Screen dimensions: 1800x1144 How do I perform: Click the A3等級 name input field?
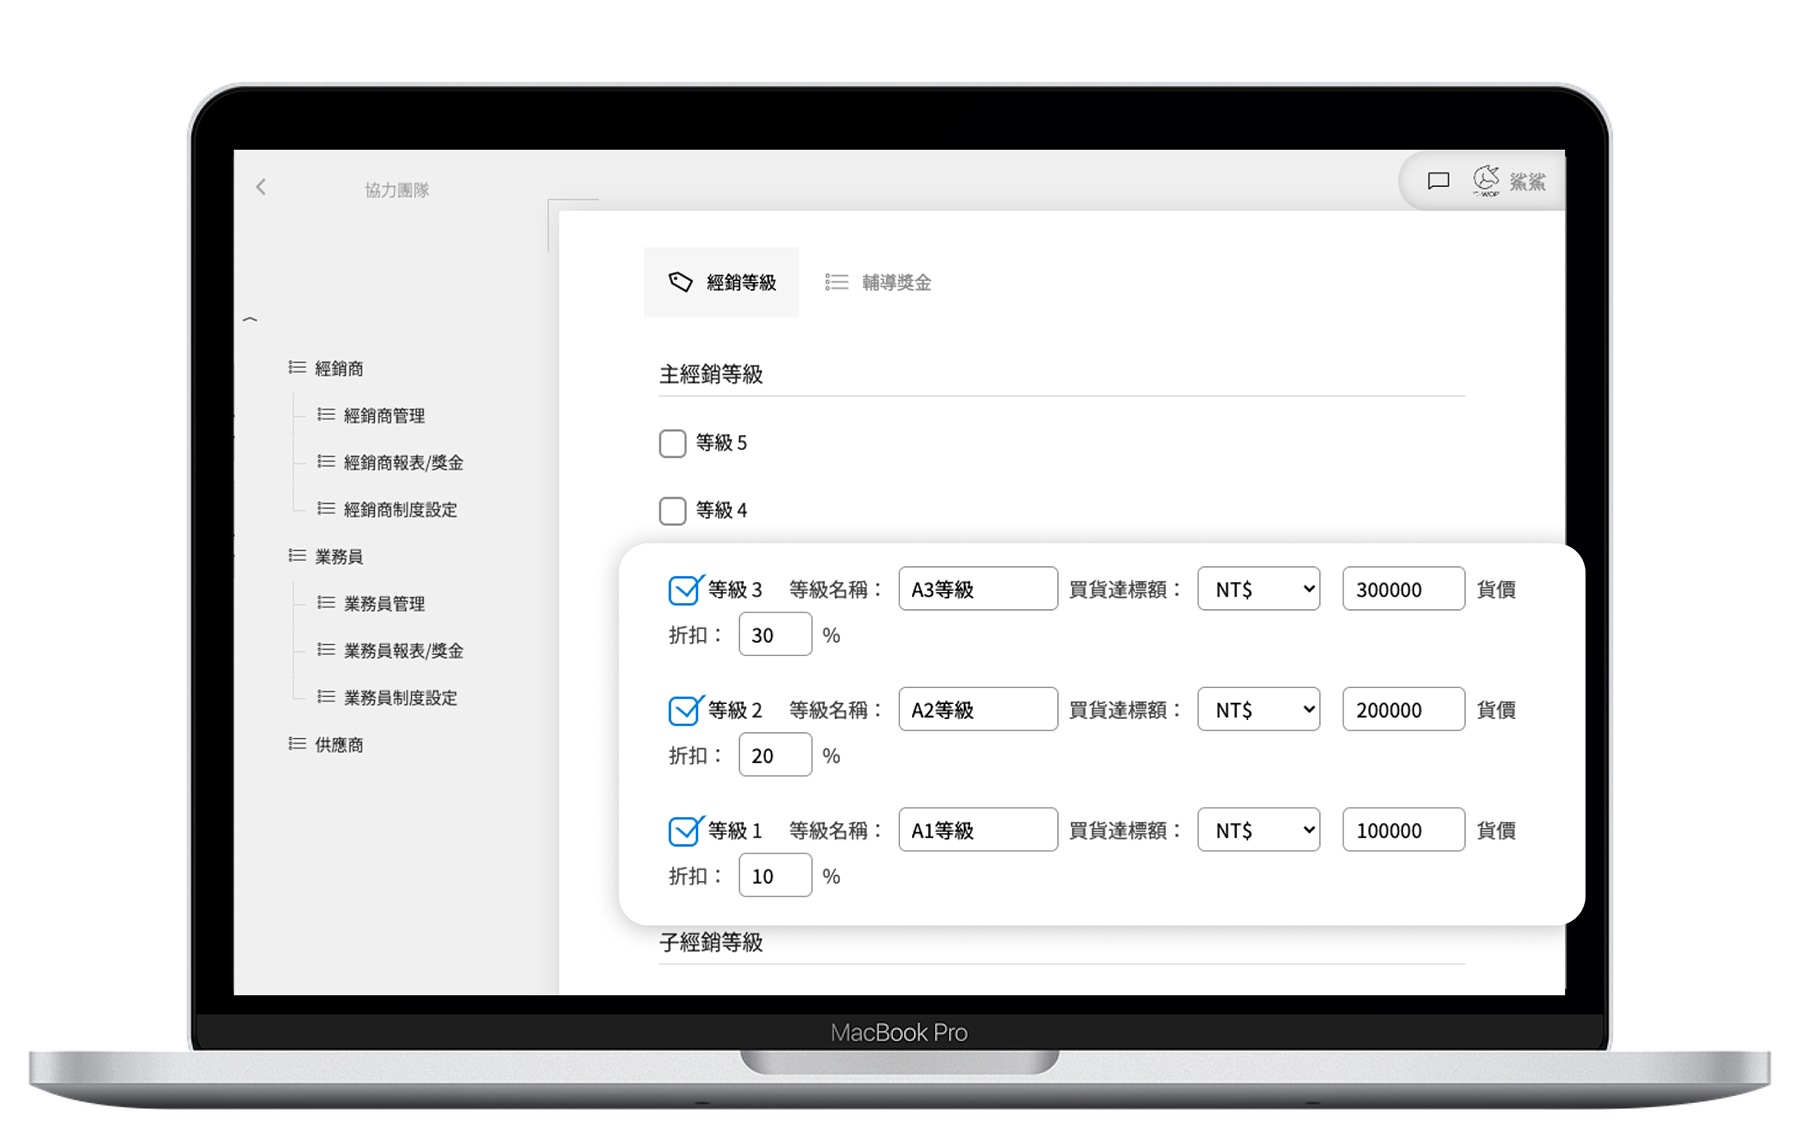point(977,589)
